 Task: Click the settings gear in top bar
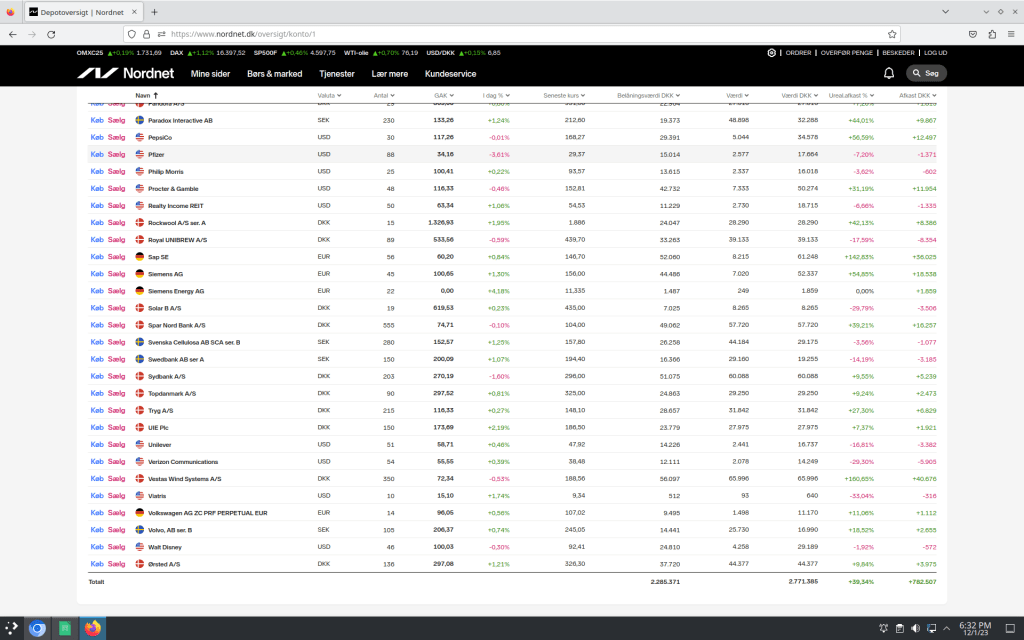771,52
